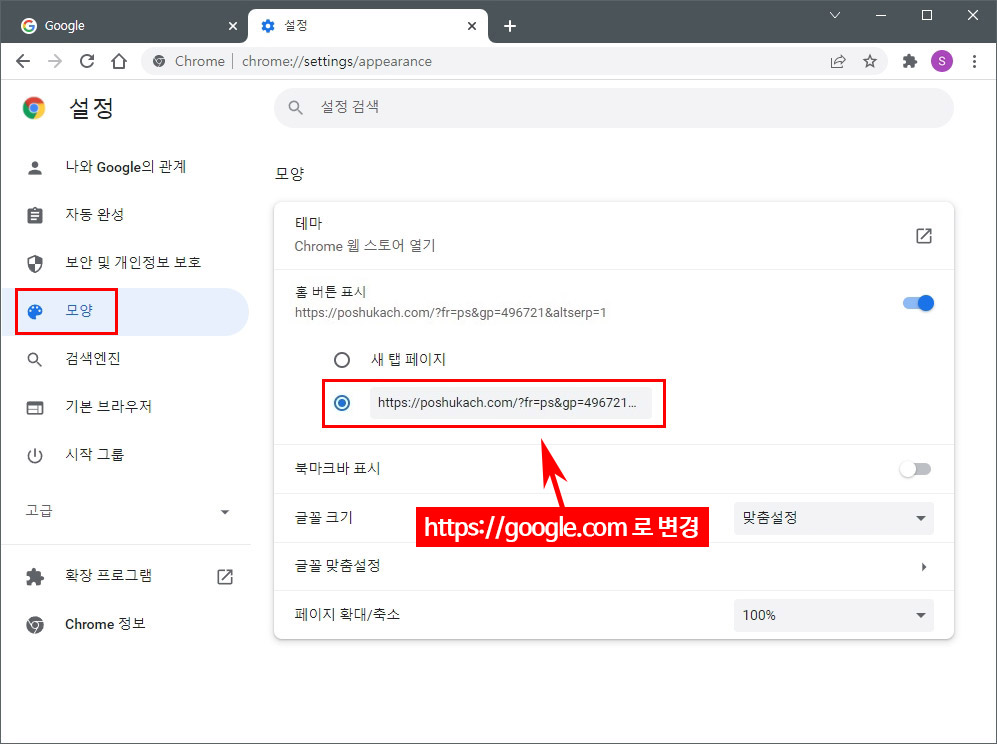
Task: Click Chrome 웹 스토어 열기 text
Action: pyautogui.click(x=365, y=246)
